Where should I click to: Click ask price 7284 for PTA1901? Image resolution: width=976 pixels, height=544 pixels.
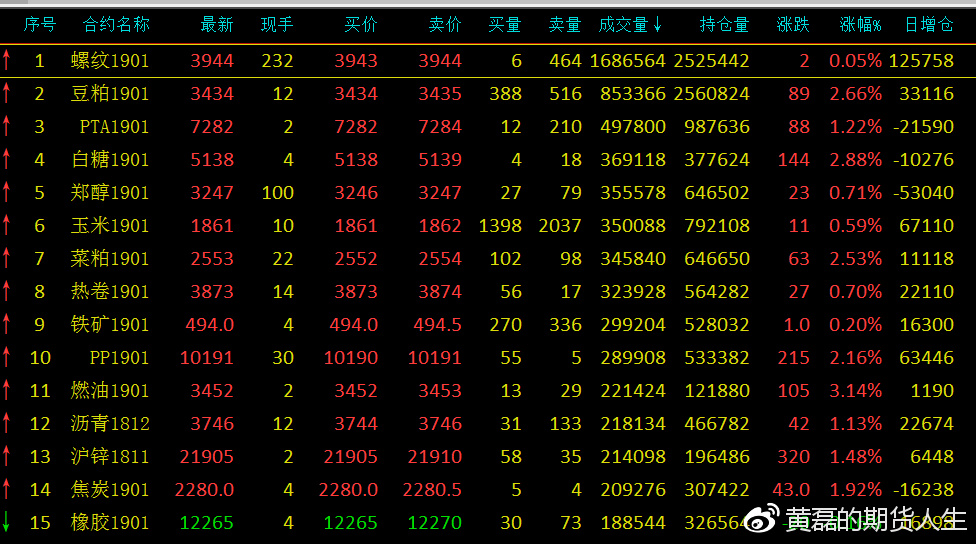pyautogui.click(x=440, y=127)
